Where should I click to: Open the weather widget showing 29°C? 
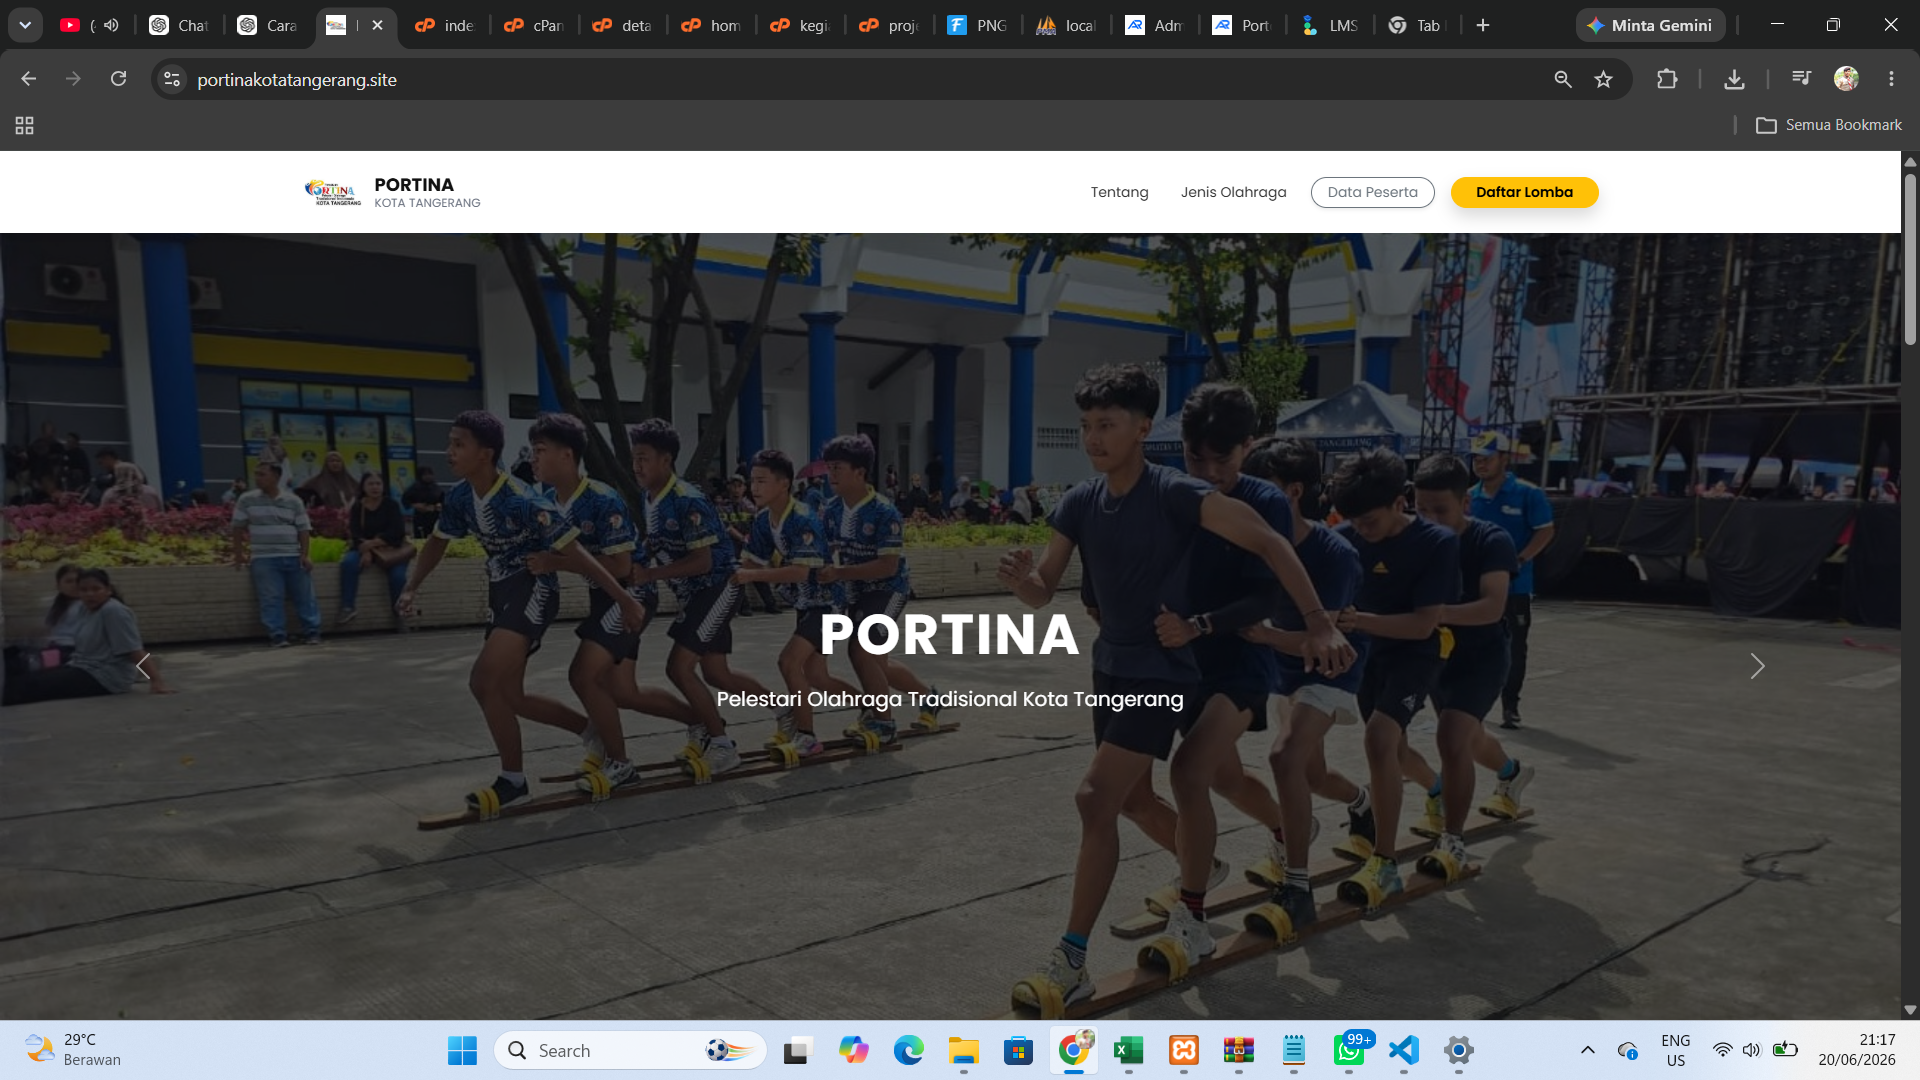tap(72, 1050)
